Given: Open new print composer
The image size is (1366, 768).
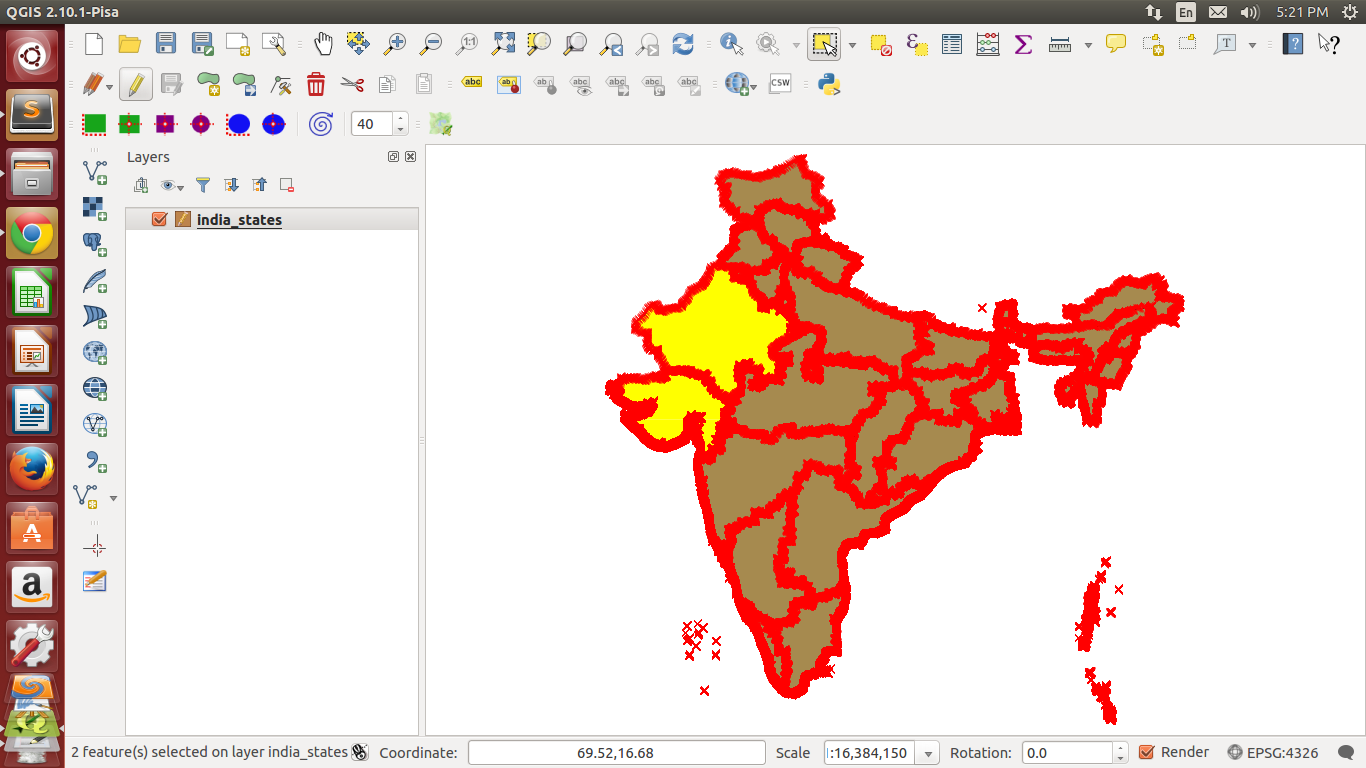Looking at the screenshot, I should point(238,44).
